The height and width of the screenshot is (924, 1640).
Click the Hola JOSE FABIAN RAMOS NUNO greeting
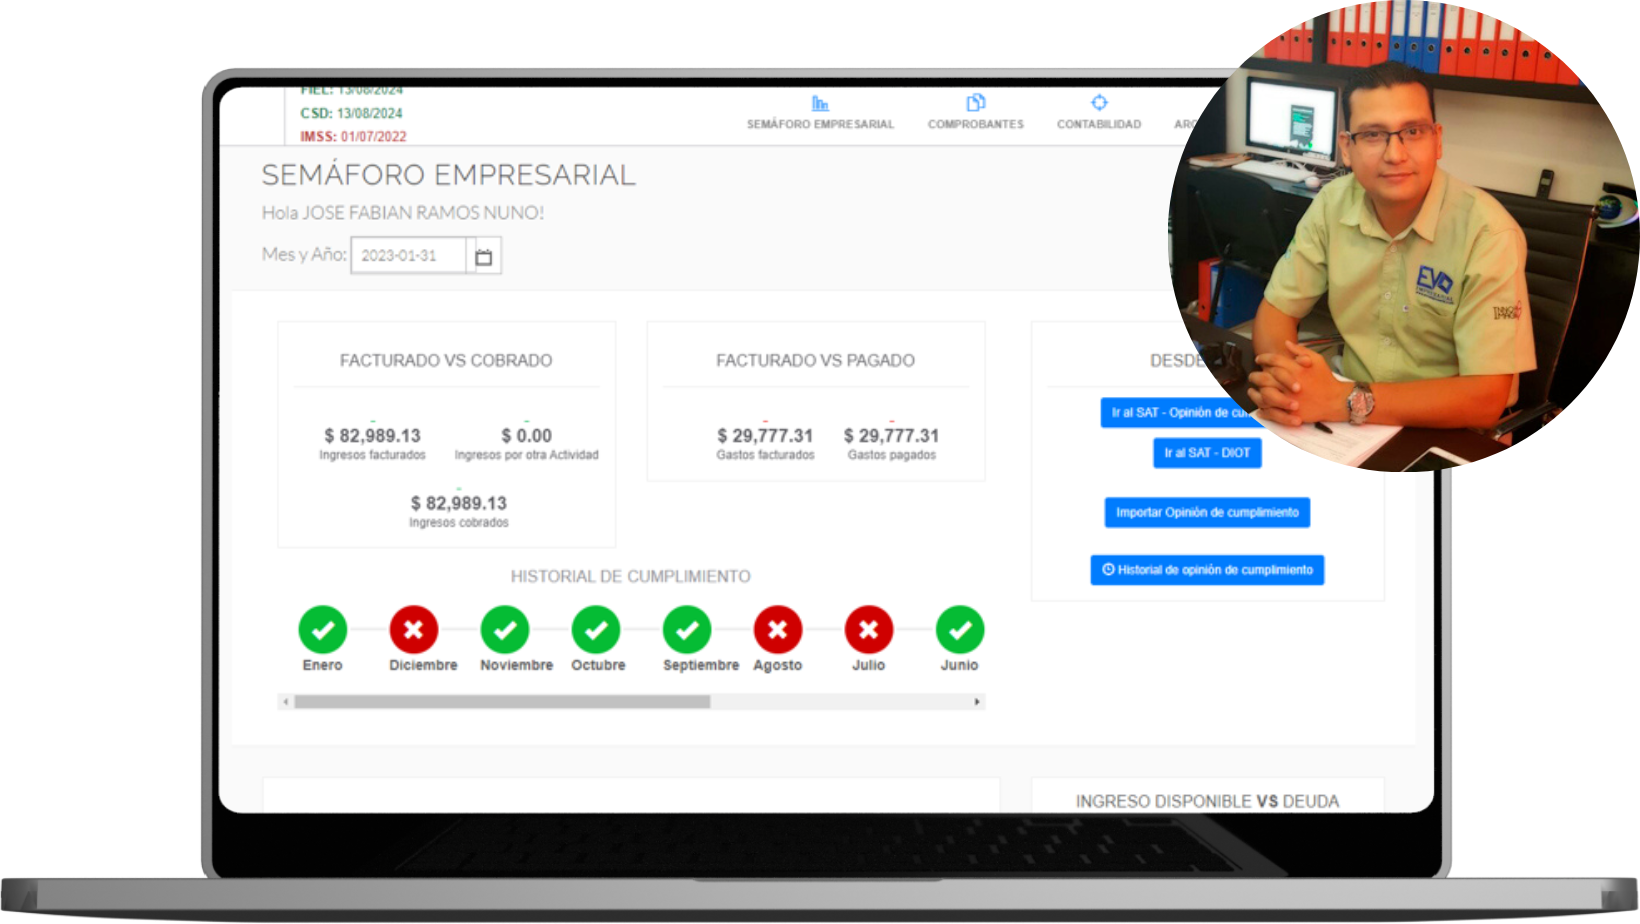403,213
